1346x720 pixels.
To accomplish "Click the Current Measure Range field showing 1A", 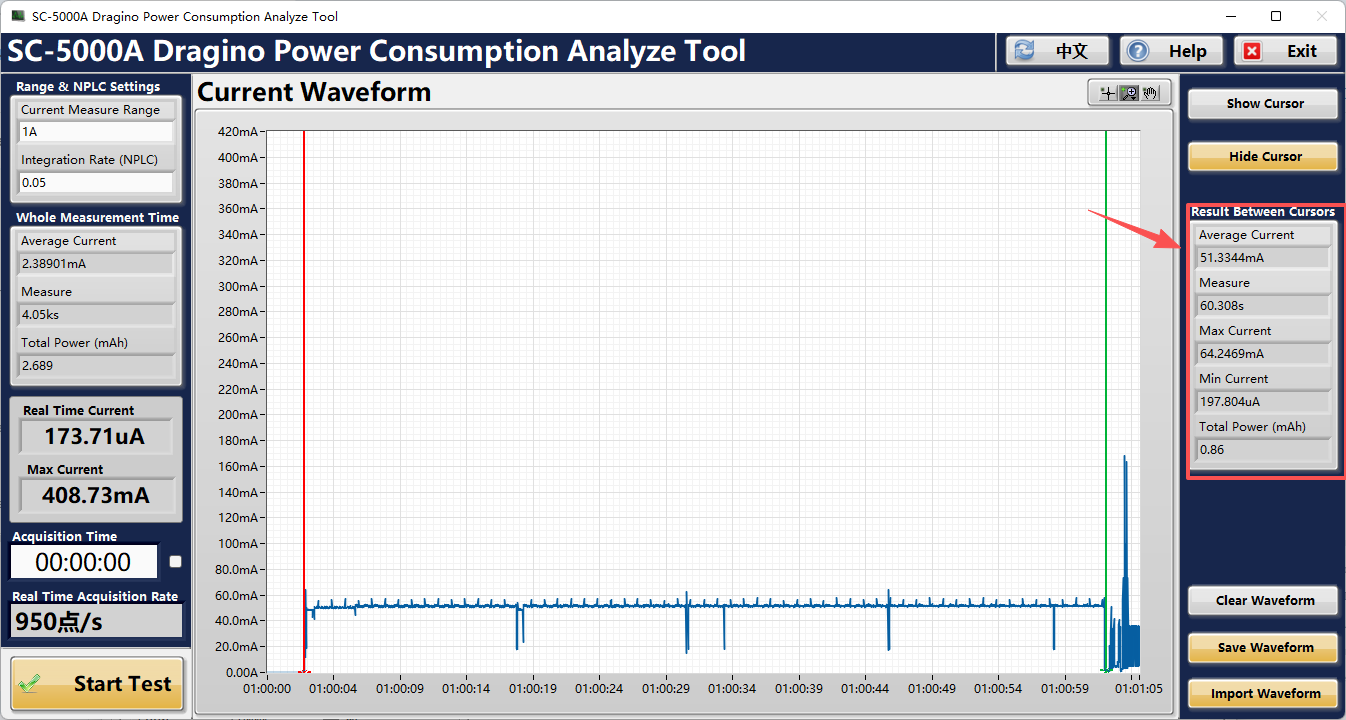I will (x=96, y=132).
